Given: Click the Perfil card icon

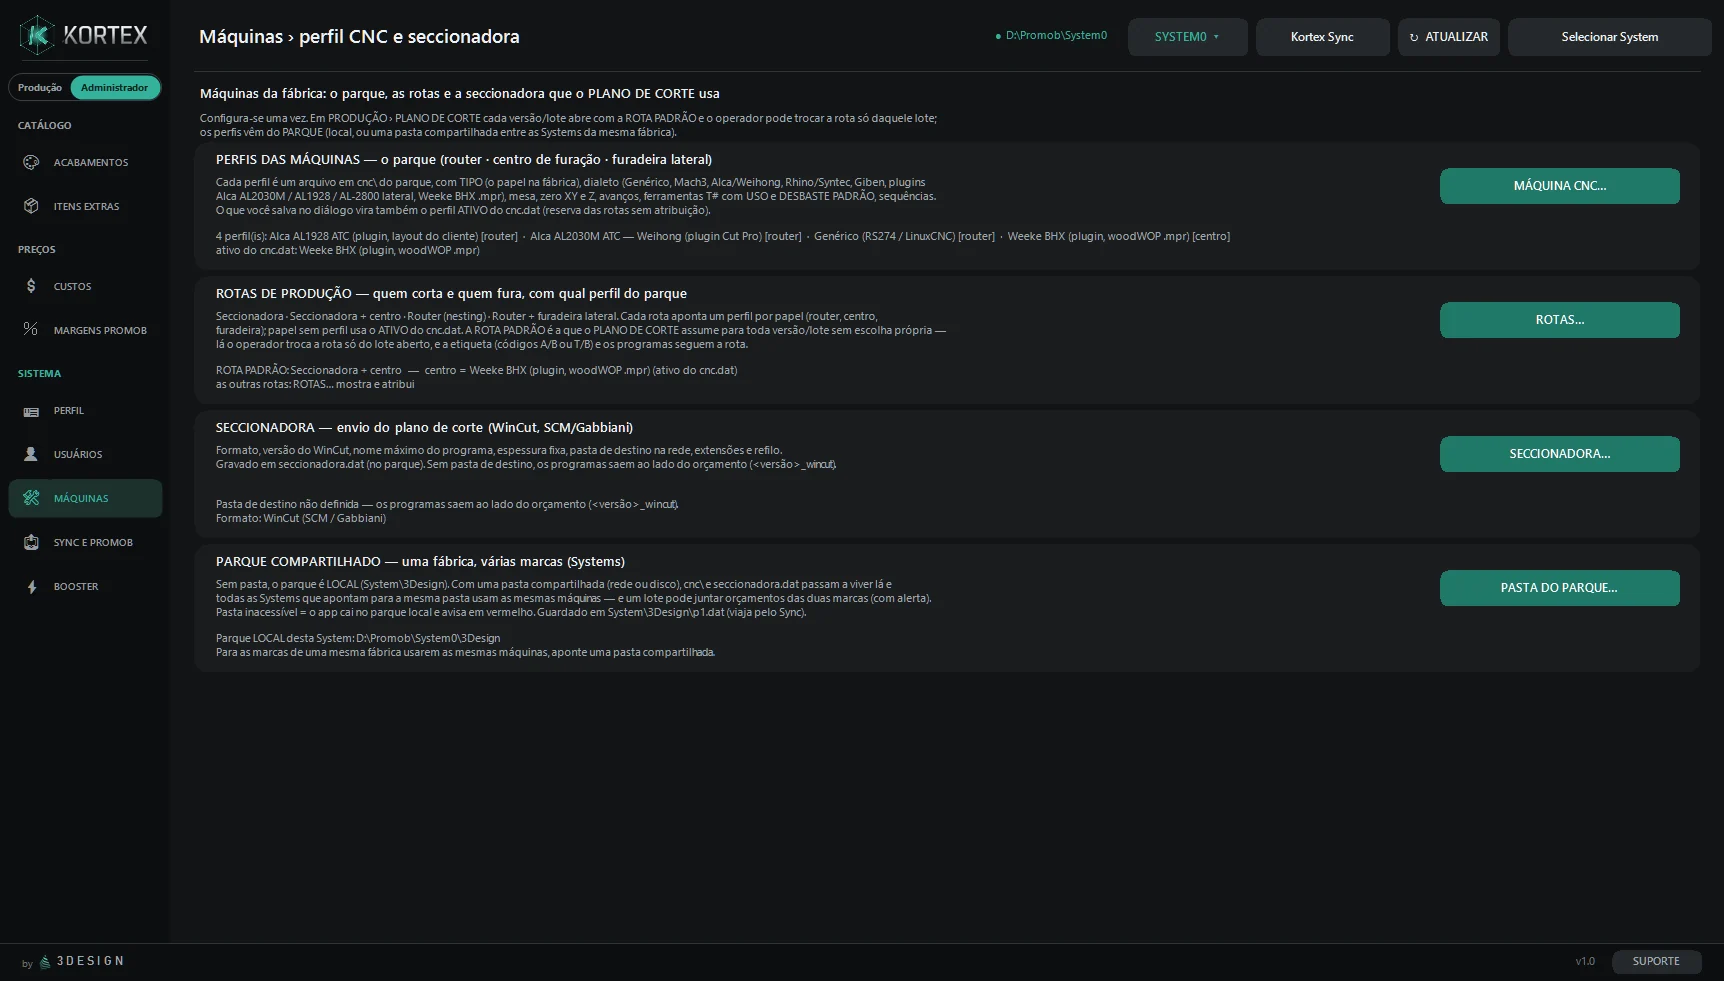Looking at the screenshot, I should click(31, 411).
